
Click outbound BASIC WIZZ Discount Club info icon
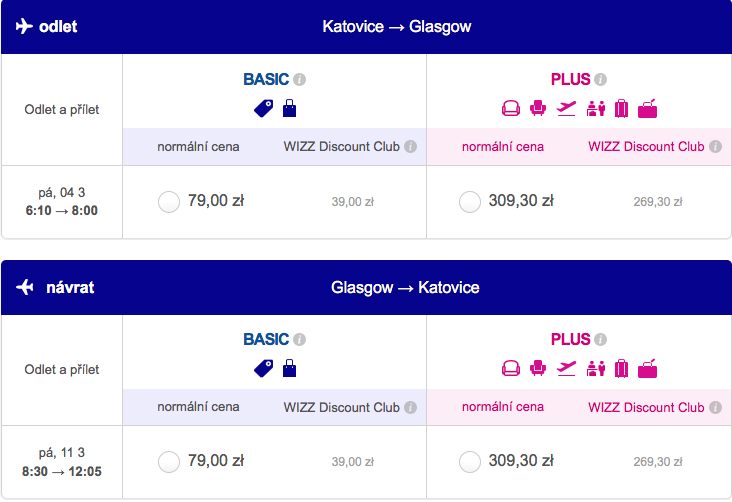tap(410, 147)
